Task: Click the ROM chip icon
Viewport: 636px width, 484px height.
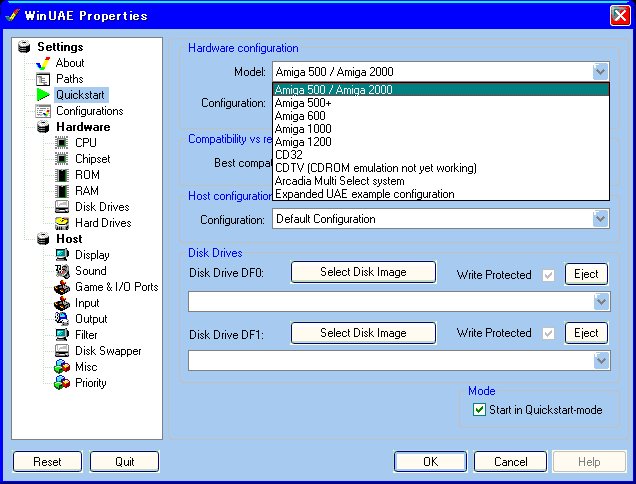Action: point(62,175)
